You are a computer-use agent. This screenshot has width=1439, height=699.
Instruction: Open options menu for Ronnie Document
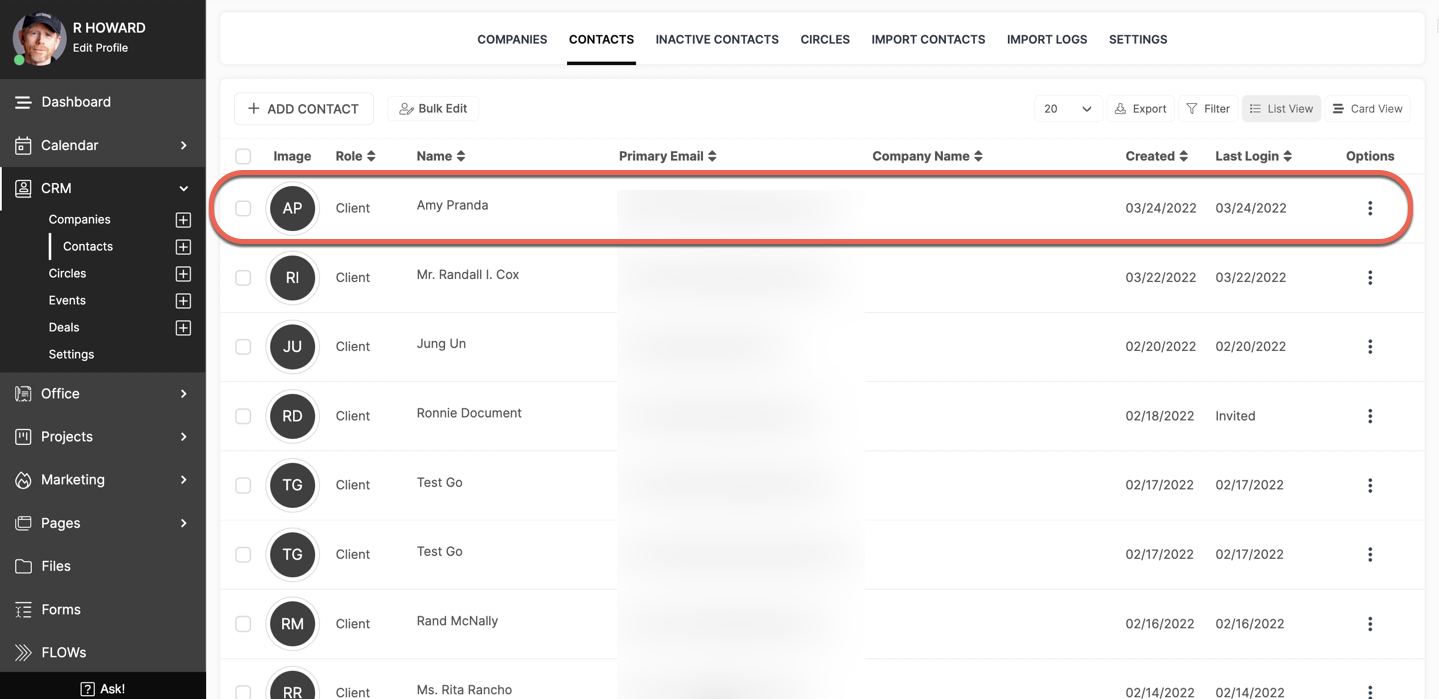coord(1370,416)
